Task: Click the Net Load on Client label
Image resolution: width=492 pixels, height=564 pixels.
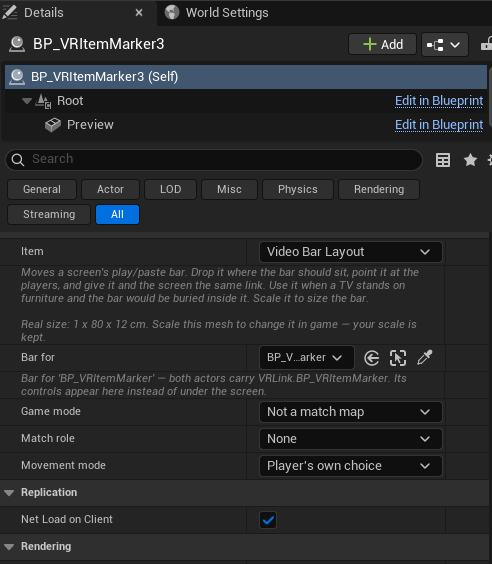Action: click(x=67, y=519)
